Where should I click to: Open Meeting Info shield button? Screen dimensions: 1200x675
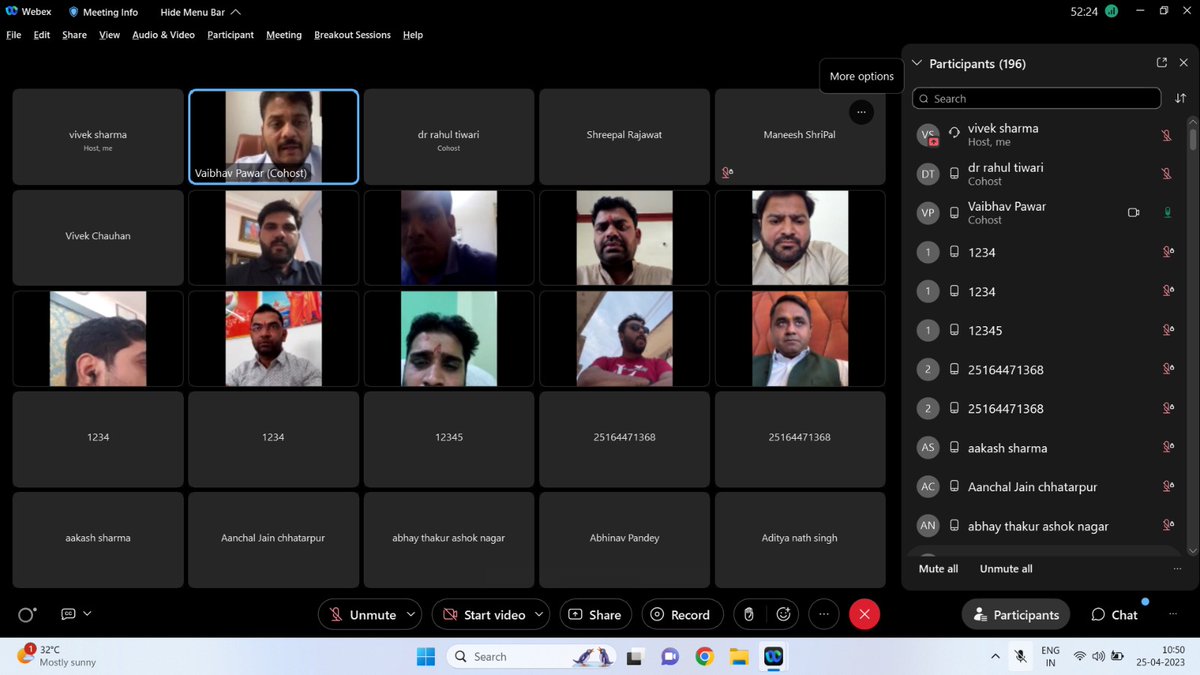pos(104,12)
